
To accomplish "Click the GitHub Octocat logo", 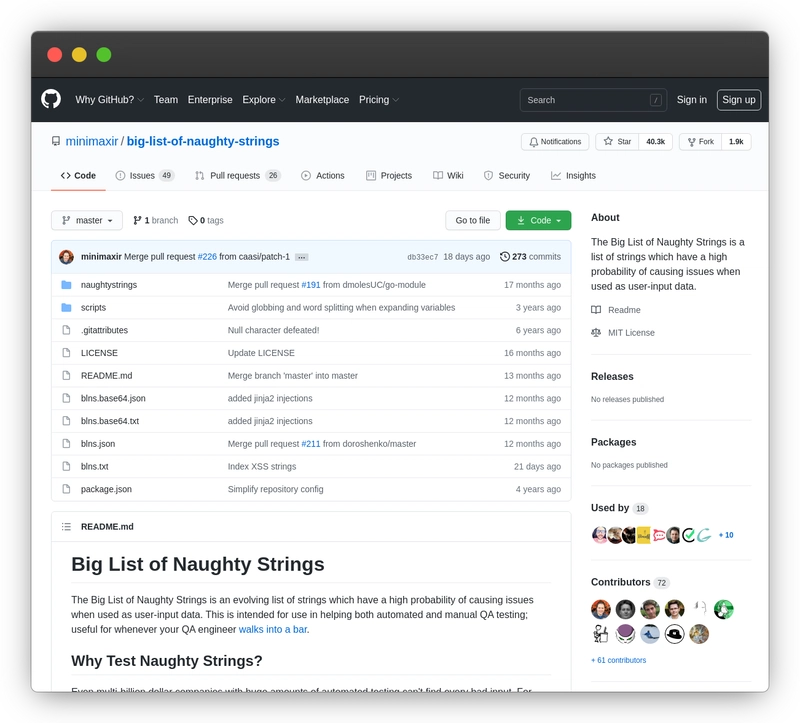I will pos(51,99).
